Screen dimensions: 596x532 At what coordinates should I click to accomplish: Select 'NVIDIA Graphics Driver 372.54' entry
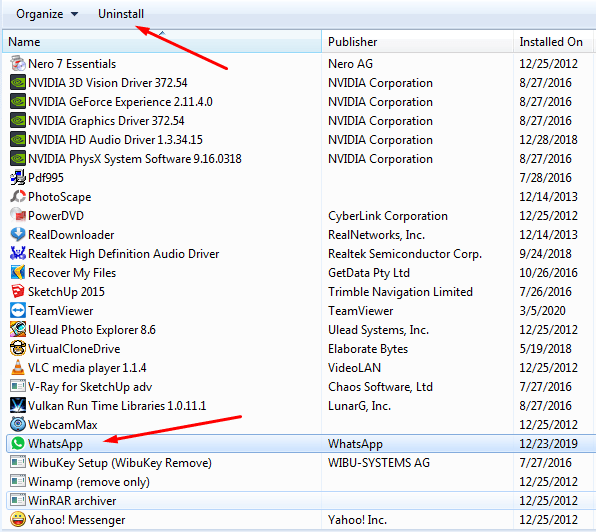[106, 121]
